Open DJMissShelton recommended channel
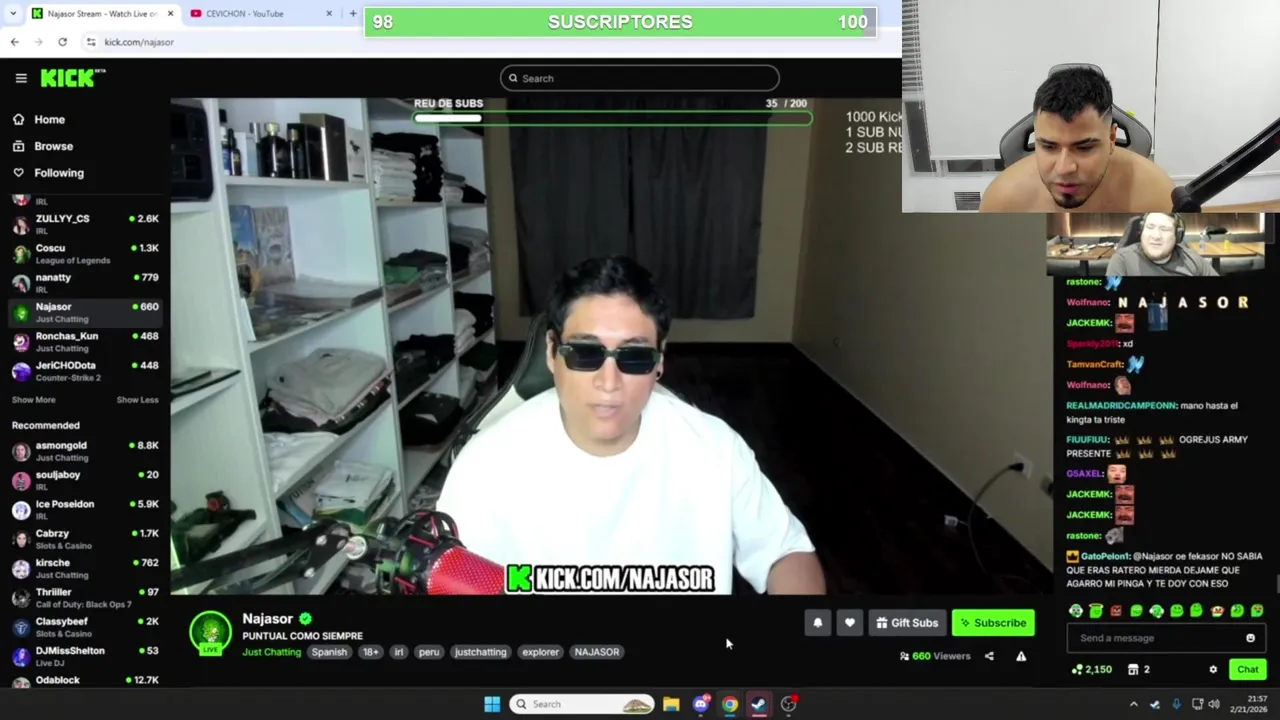The width and height of the screenshot is (1280, 720). pyautogui.click(x=85, y=655)
